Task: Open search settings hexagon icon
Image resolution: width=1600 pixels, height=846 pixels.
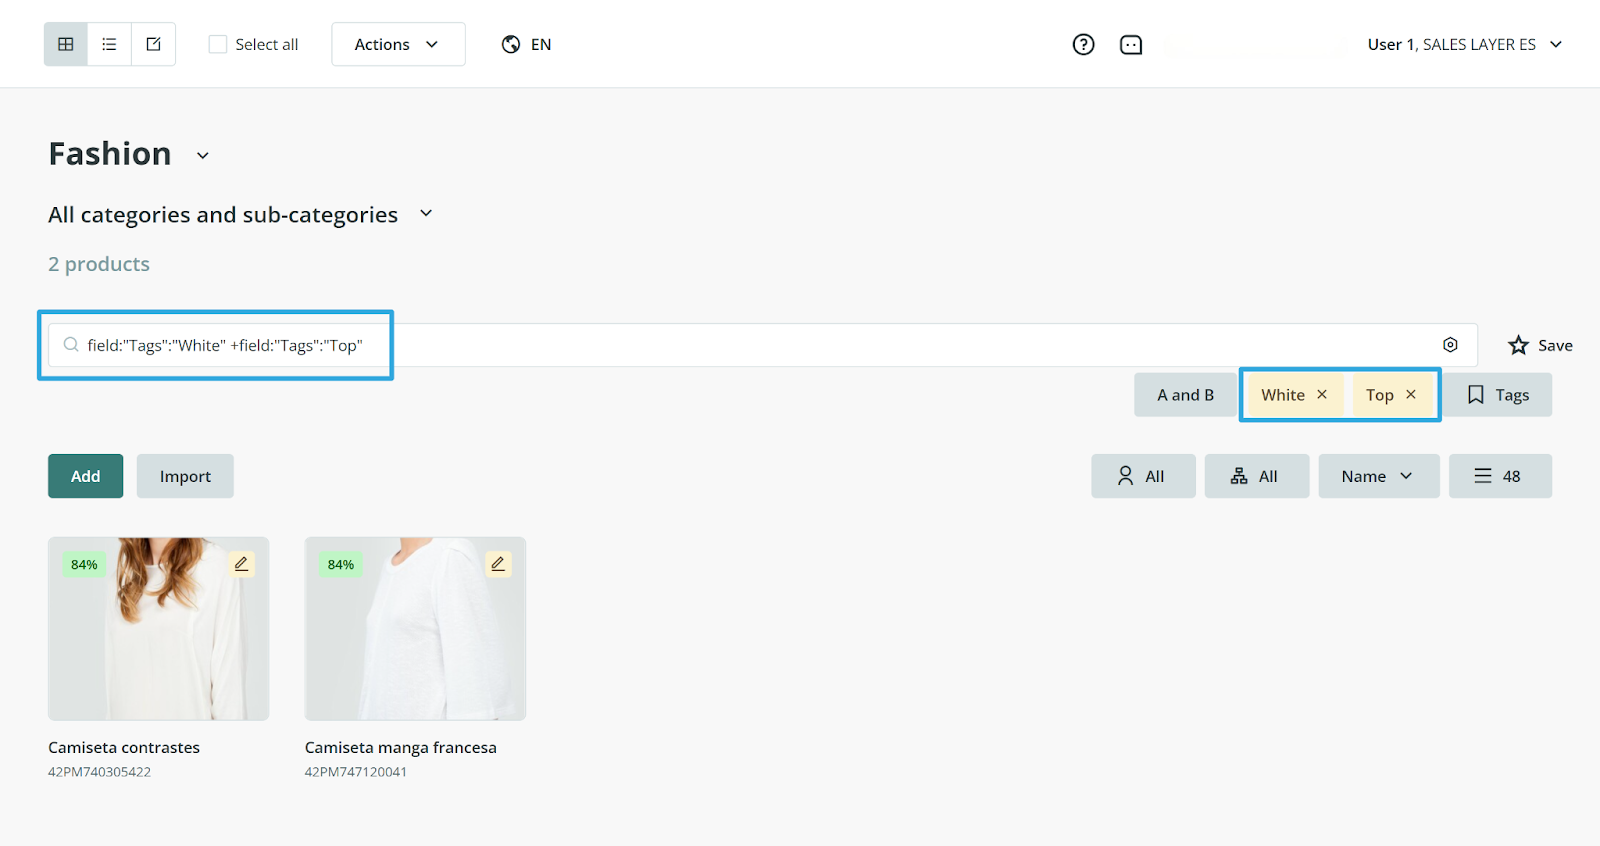Action: pyautogui.click(x=1450, y=345)
